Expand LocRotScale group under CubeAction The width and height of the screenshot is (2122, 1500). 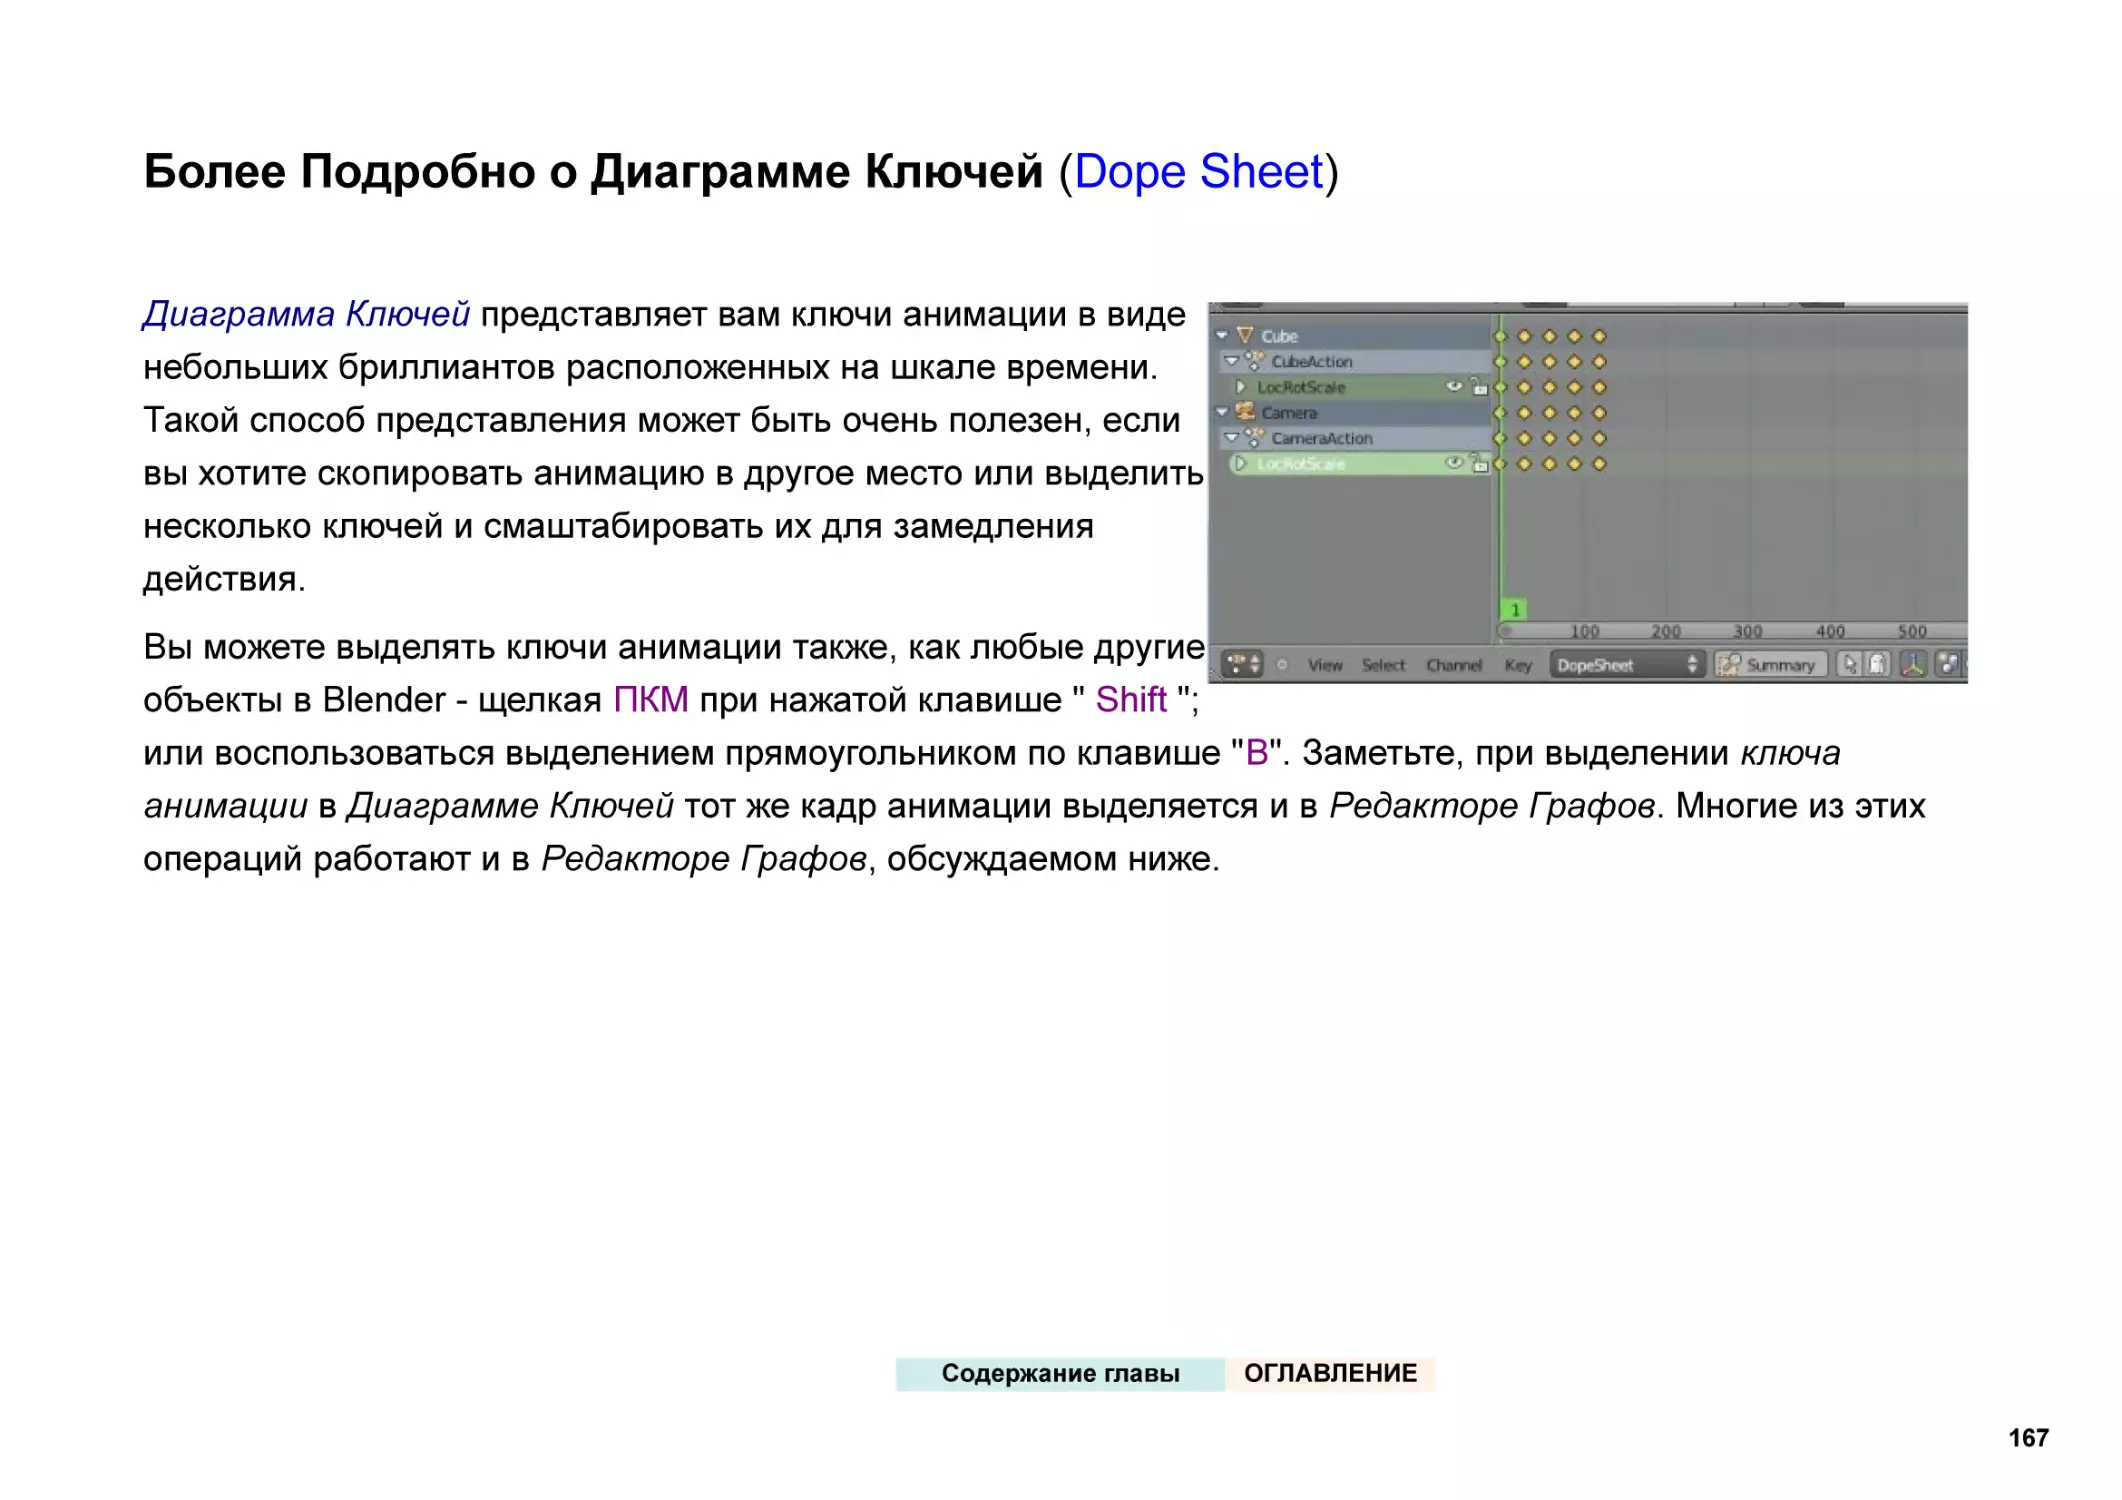click(x=1241, y=387)
